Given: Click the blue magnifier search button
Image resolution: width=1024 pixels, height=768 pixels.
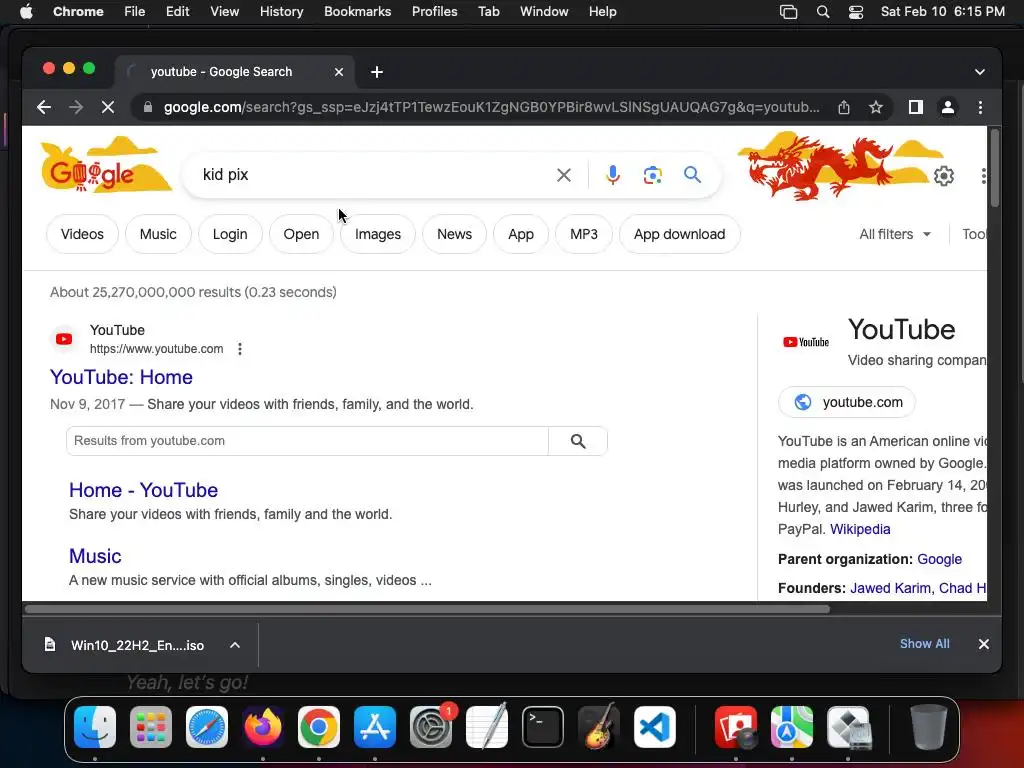Looking at the screenshot, I should (692, 174).
